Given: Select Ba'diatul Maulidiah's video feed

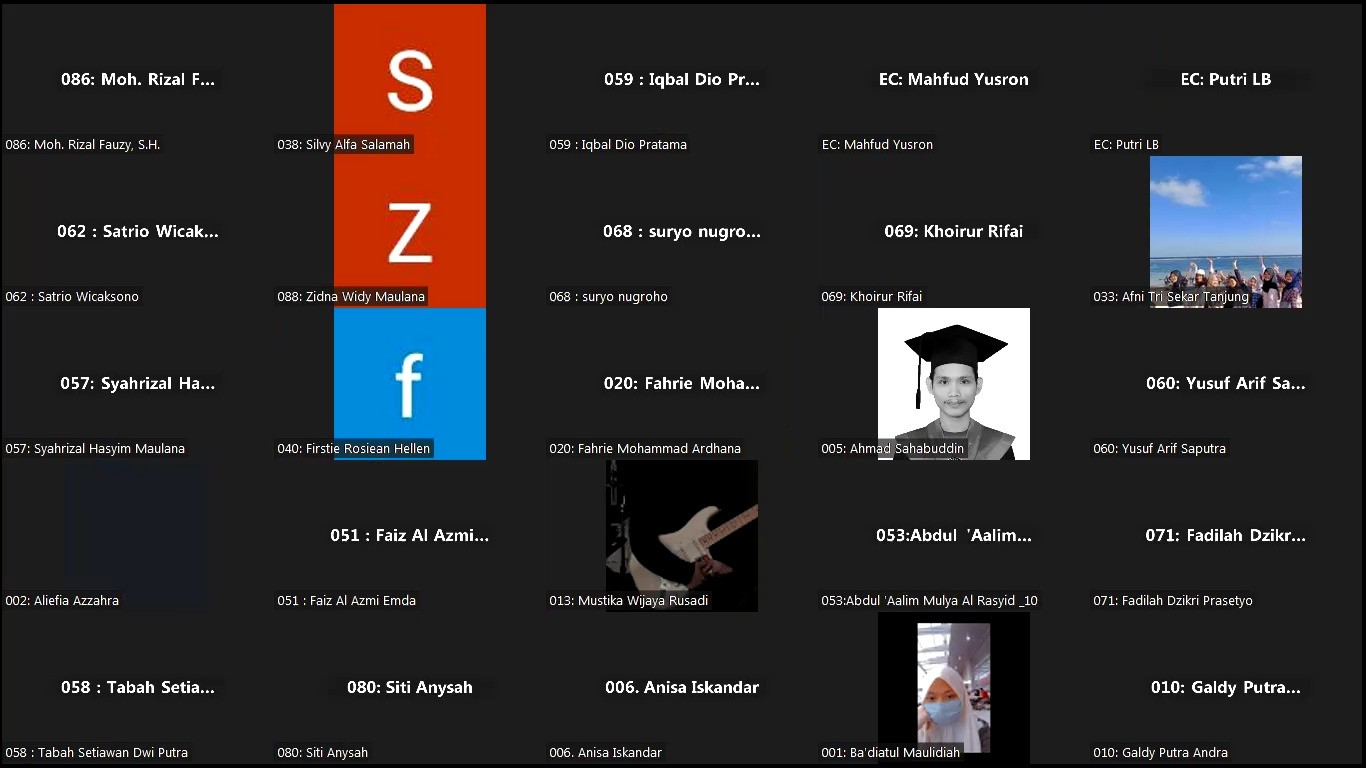Looking at the screenshot, I should coord(953,687).
